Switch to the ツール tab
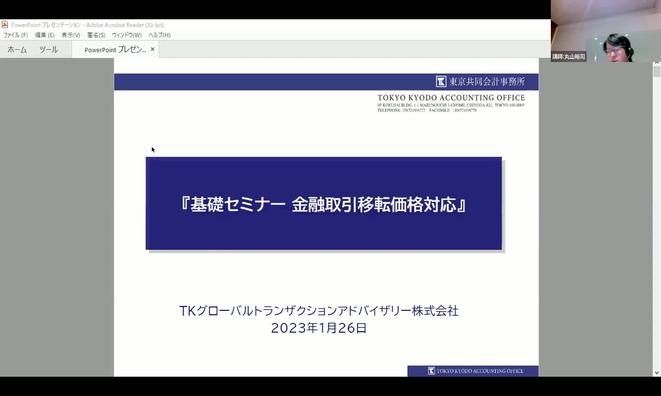This screenshot has height=396, width=661. coord(48,50)
